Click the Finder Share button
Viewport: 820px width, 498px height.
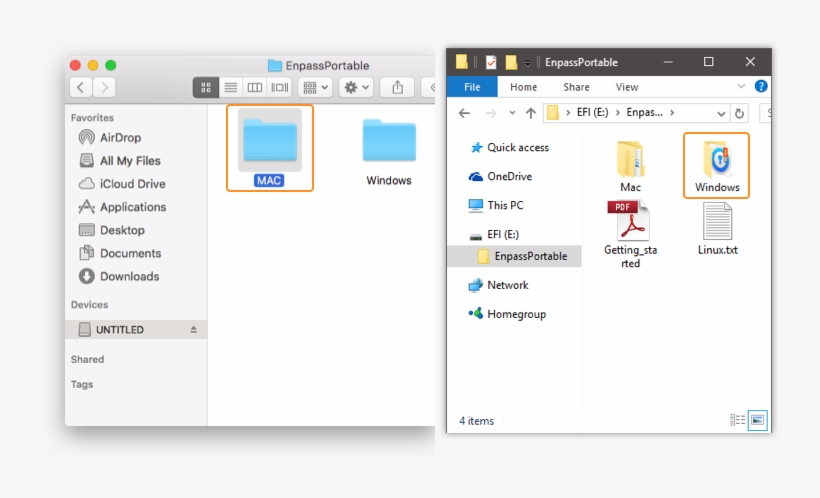398,88
